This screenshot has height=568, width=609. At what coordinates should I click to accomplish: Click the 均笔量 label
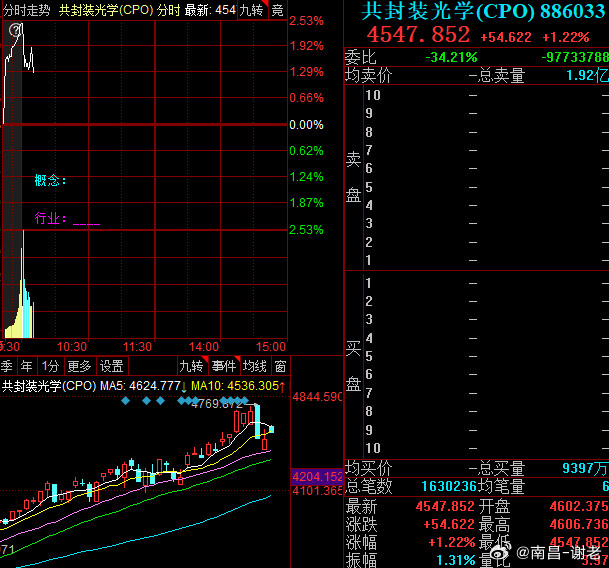click(x=501, y=486)
